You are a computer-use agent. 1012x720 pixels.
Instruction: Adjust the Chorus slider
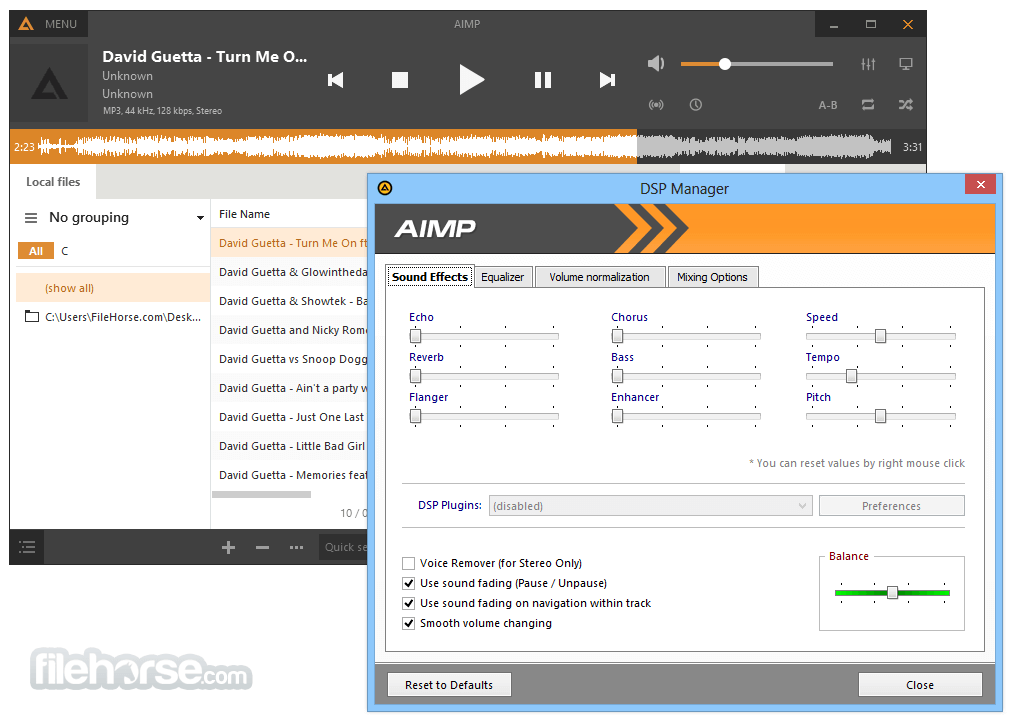[686, 336]
